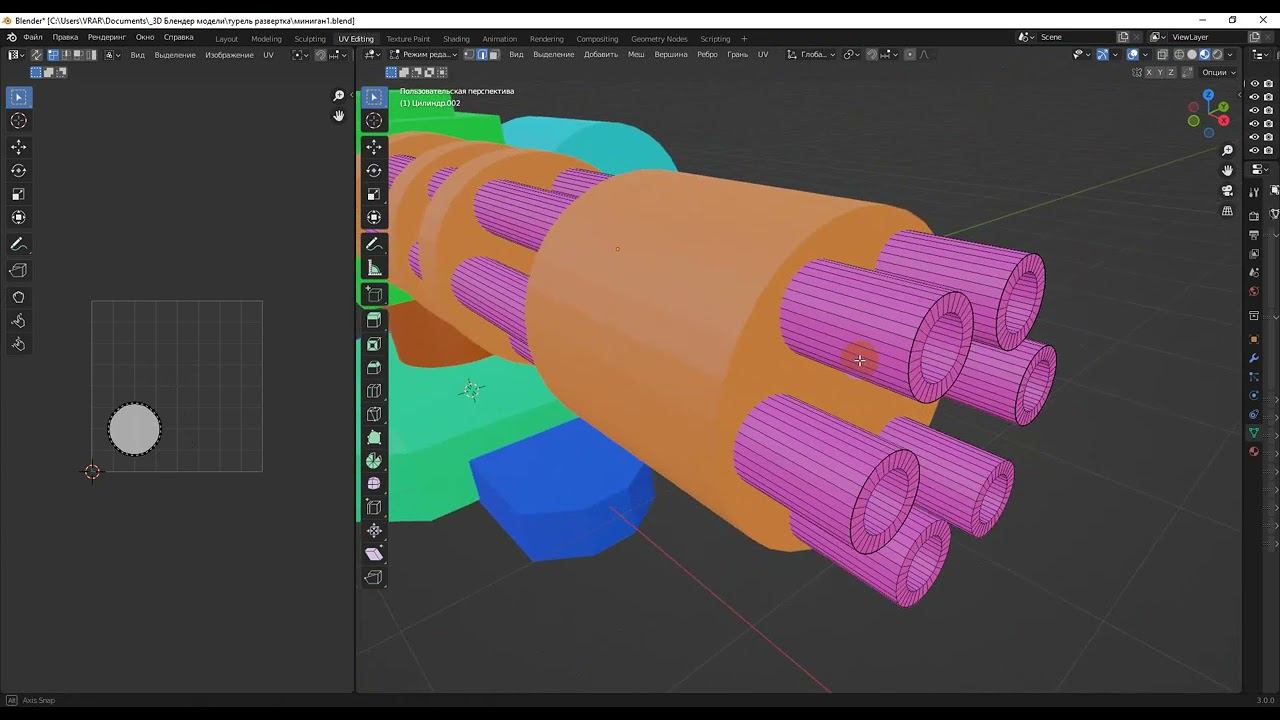The height and width of the screenshot is (720, 1280).
Task: Toggle camera view in the viewport
Action: click(x=1227, y=191)
